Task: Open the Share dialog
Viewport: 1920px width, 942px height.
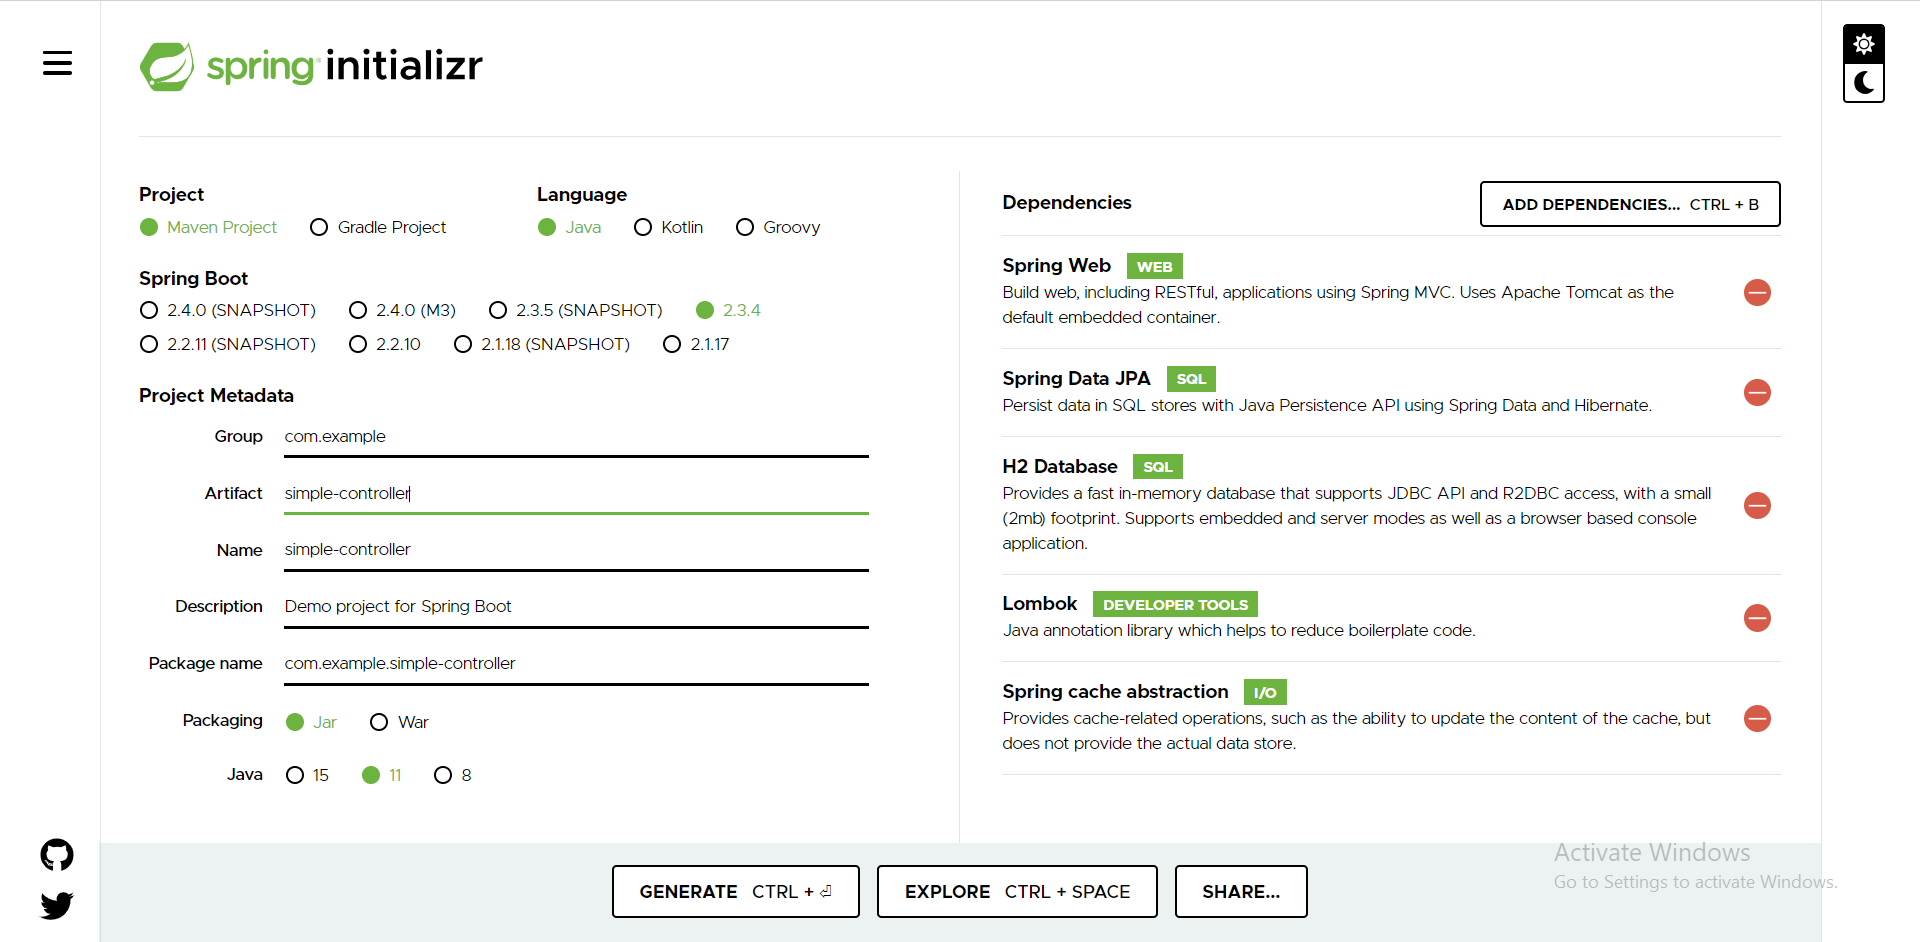Action: (1241, 891)
